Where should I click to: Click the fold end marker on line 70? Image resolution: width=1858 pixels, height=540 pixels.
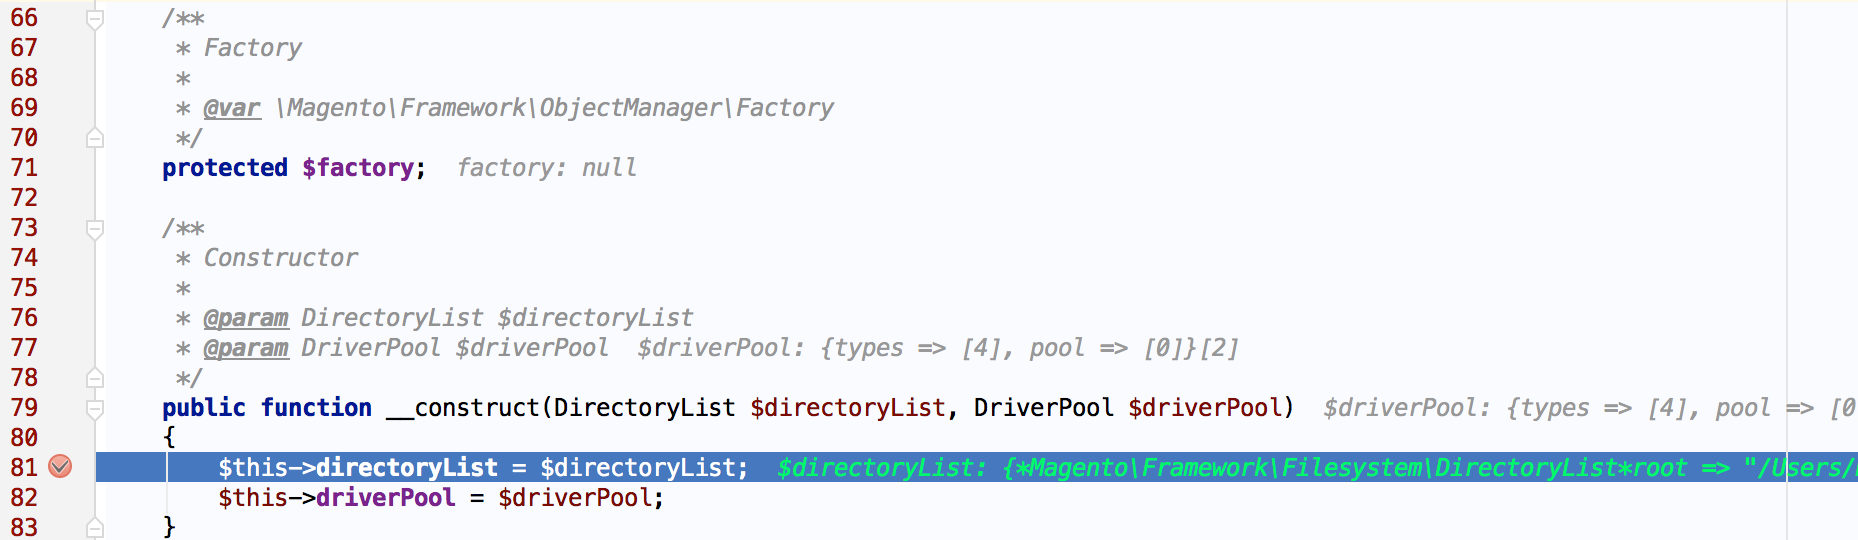95,138
